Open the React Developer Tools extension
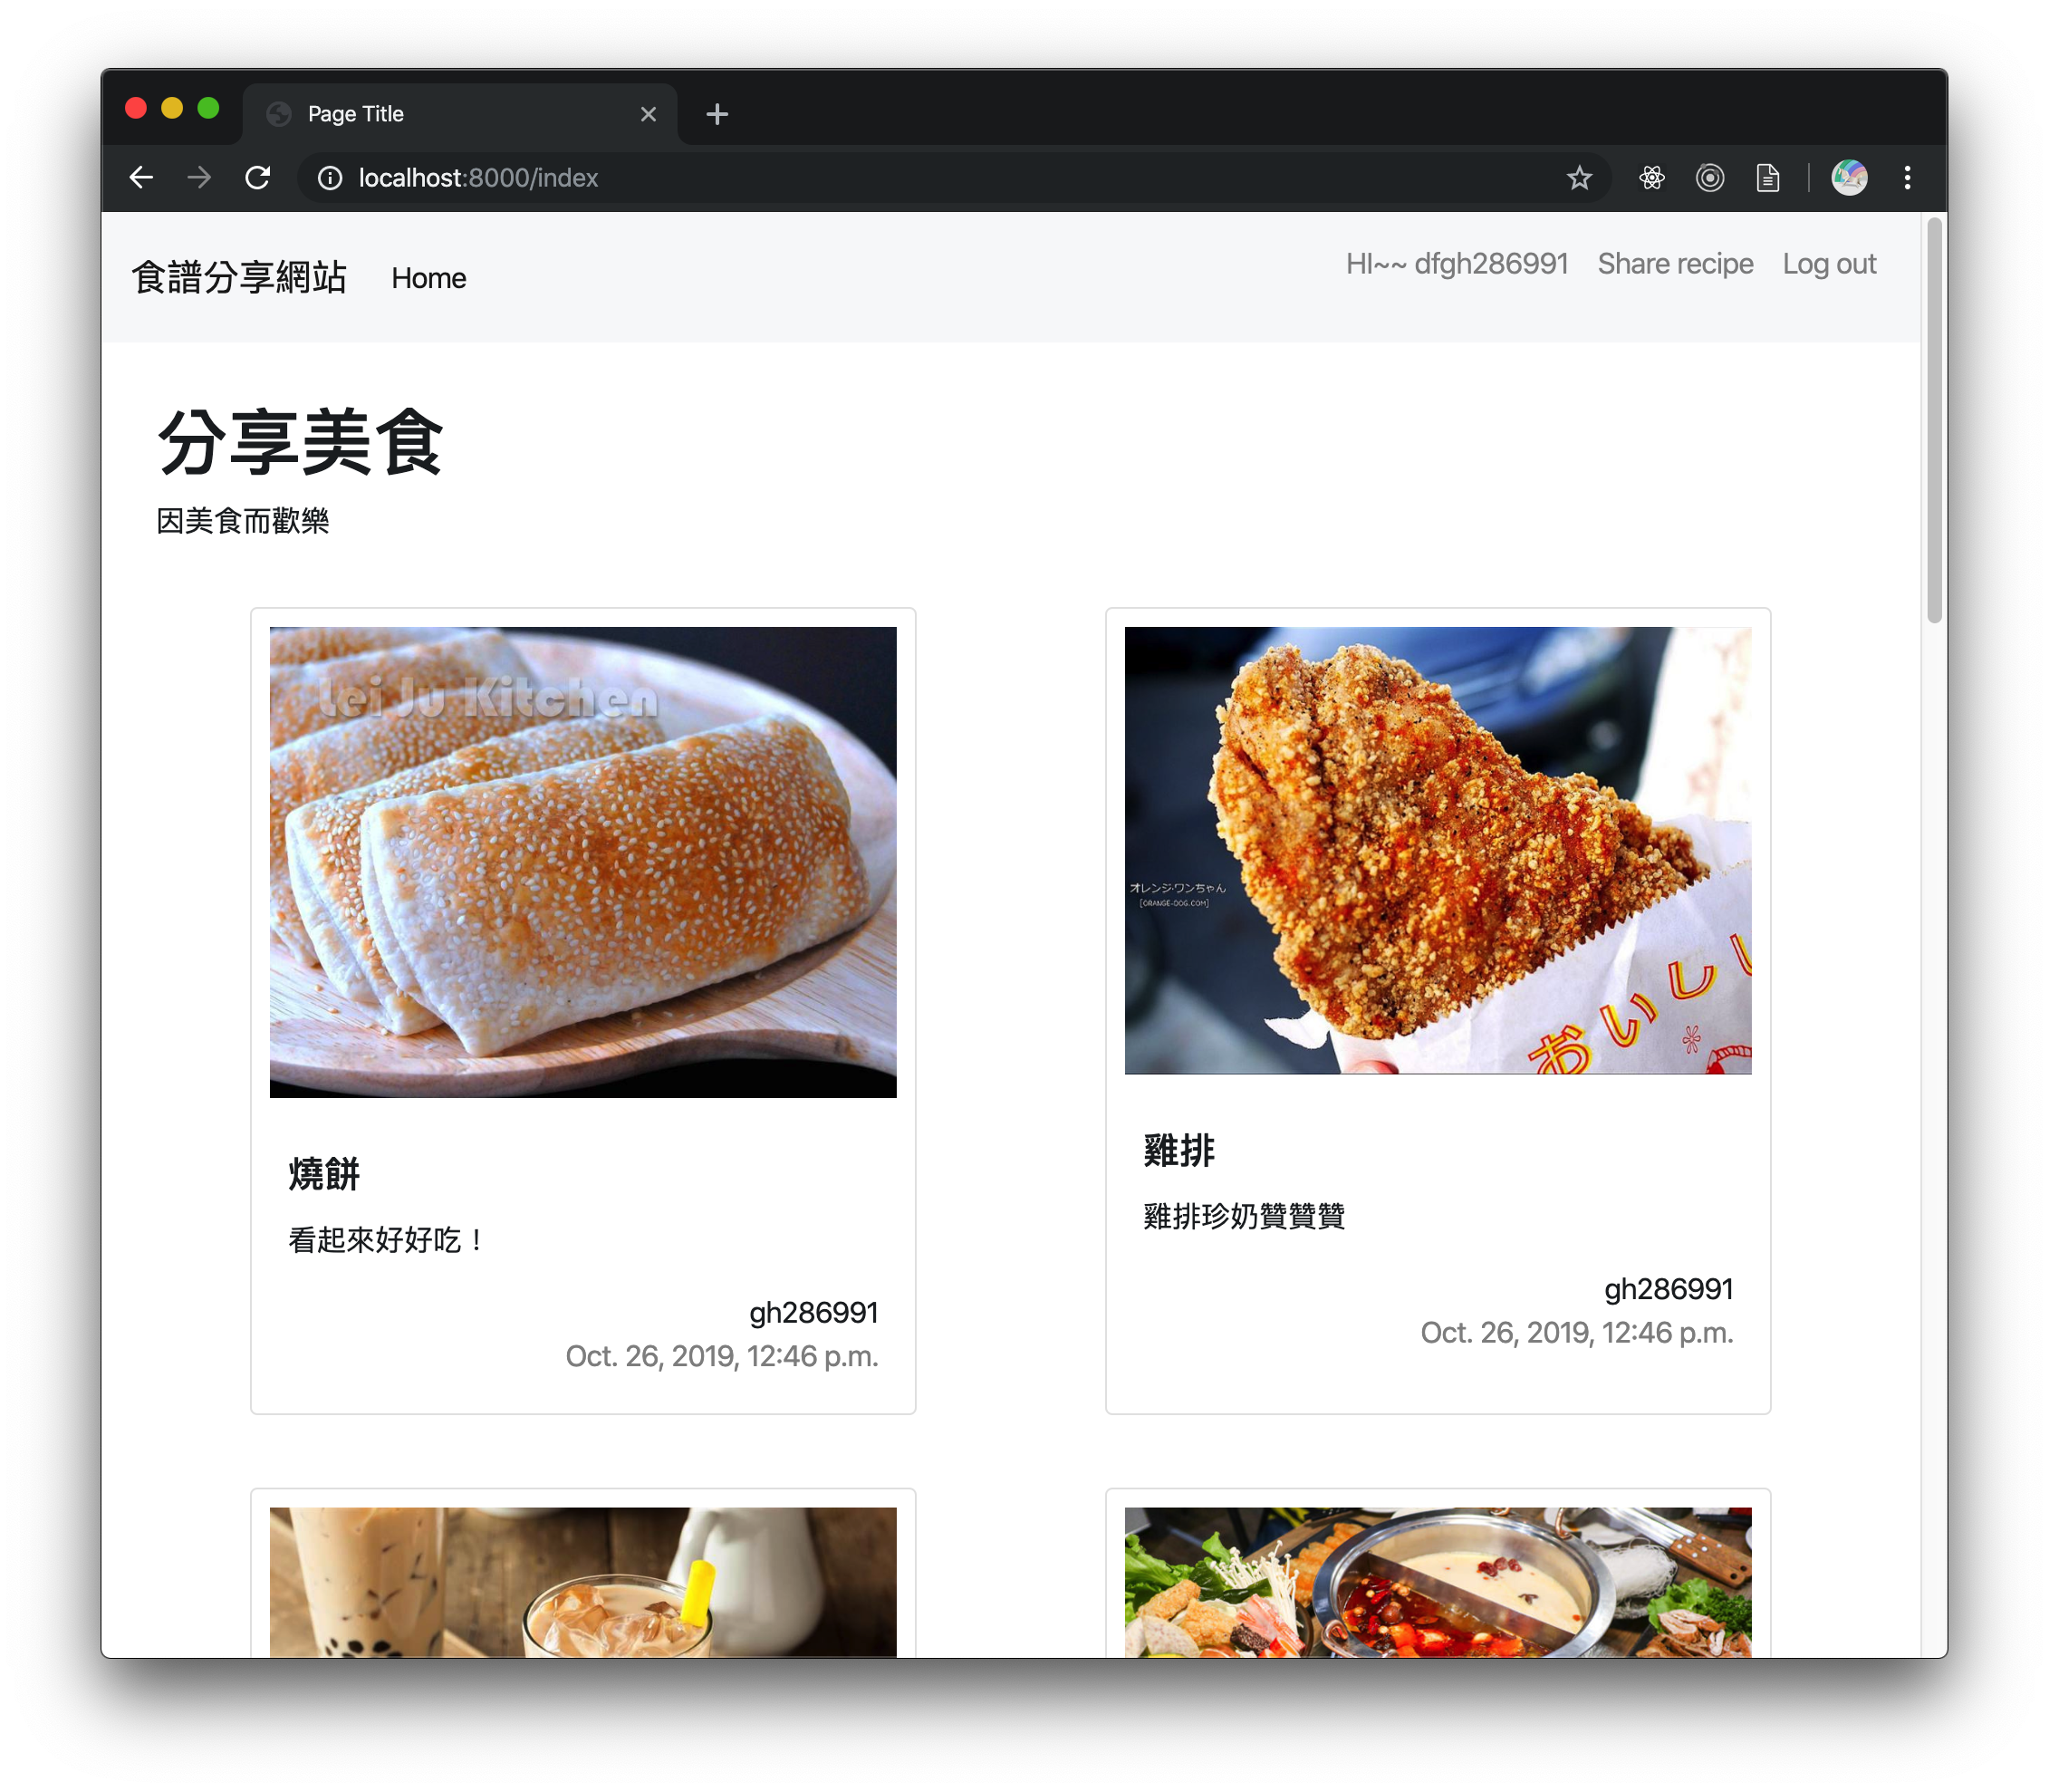This screenshot has height=1792, width=2049. pyautogui.click(x=1652, y=178)
